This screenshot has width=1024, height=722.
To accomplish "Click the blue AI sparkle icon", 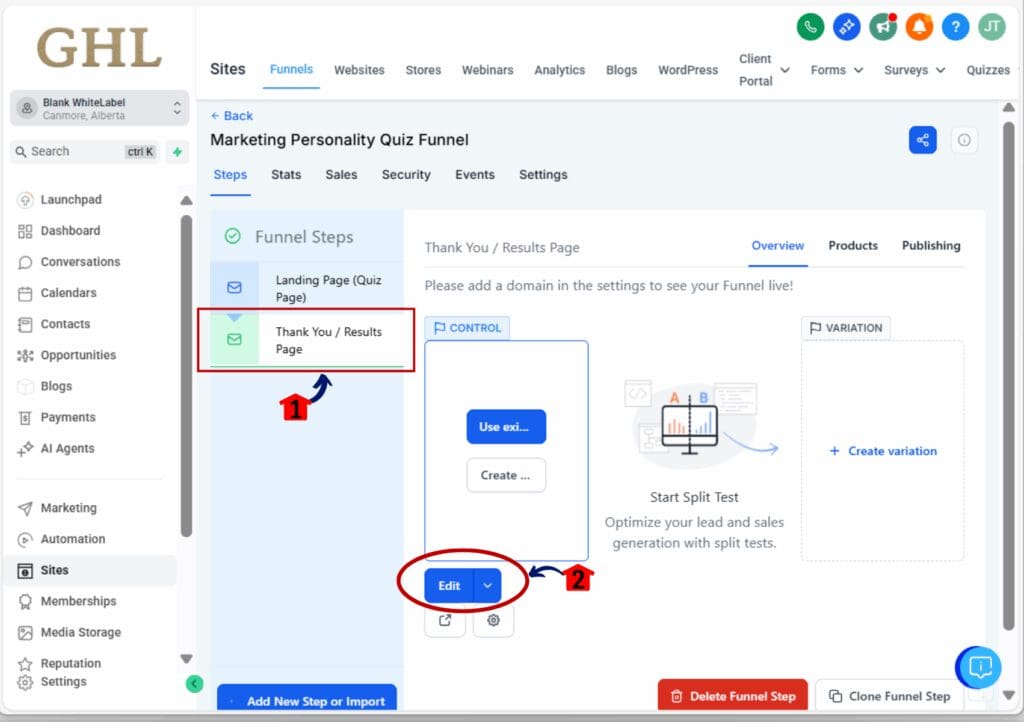I will coord(846,27).
